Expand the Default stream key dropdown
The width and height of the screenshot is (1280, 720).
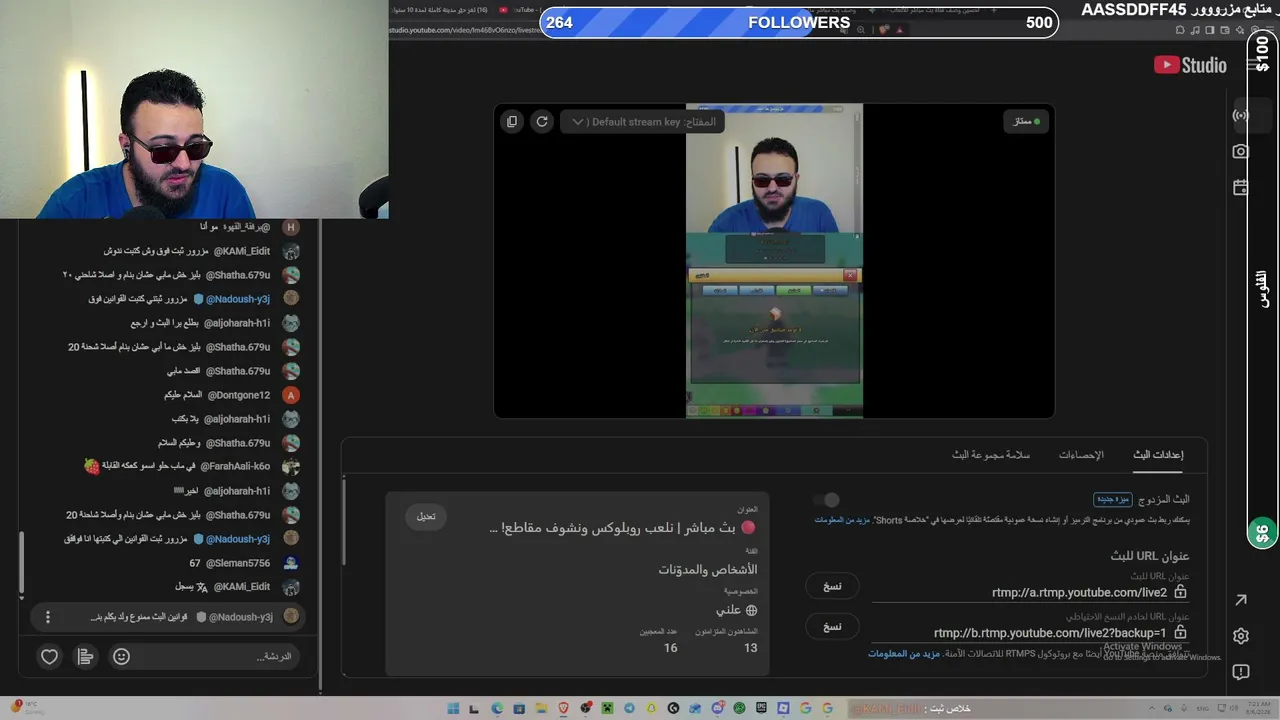tap(642, 122)
